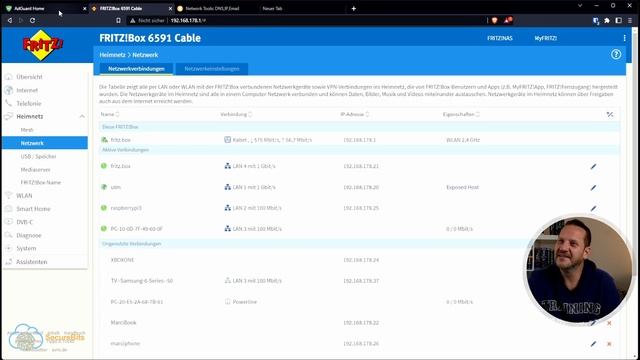Click the Brave shields icon in address bar
Screen dimensions: 640x360
coord(495,20)
